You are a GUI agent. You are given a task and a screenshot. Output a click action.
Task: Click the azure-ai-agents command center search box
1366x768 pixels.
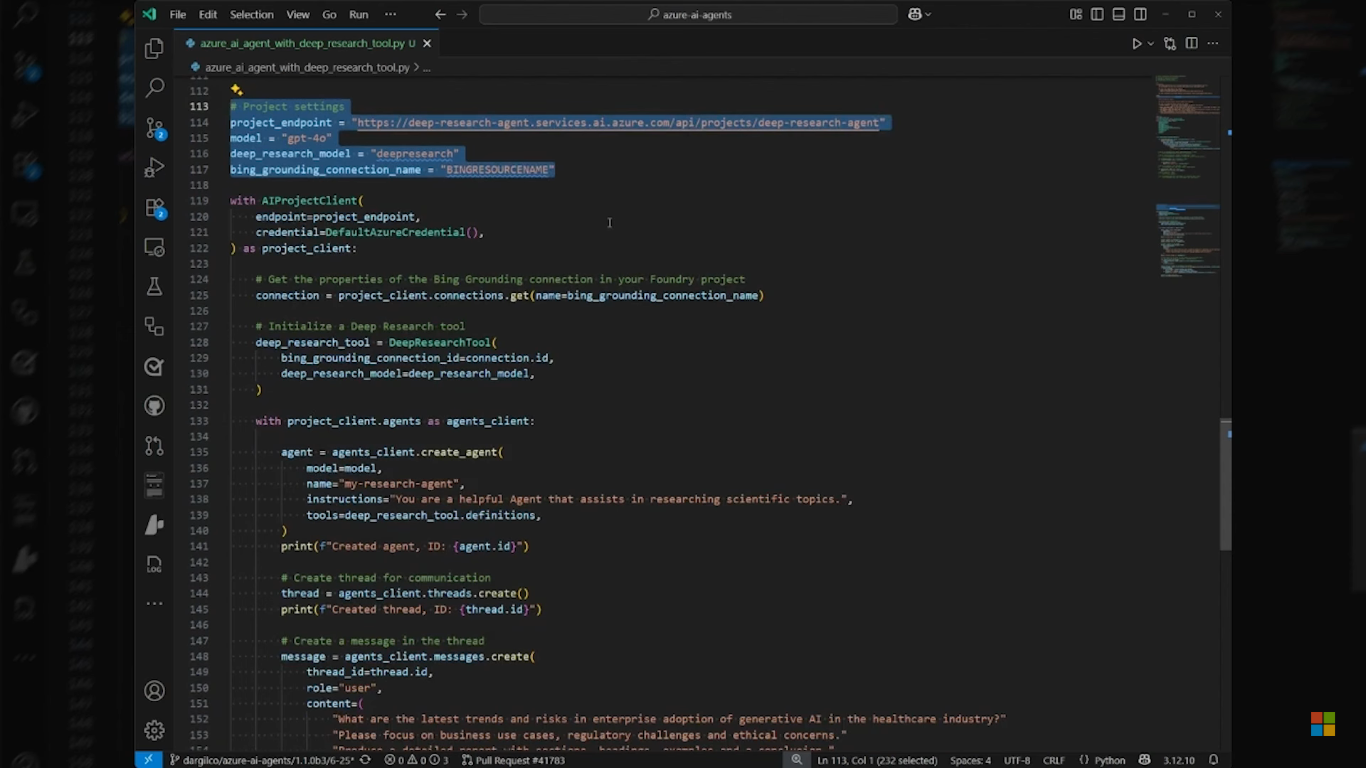pyautogui.click(x=689, y=14)
